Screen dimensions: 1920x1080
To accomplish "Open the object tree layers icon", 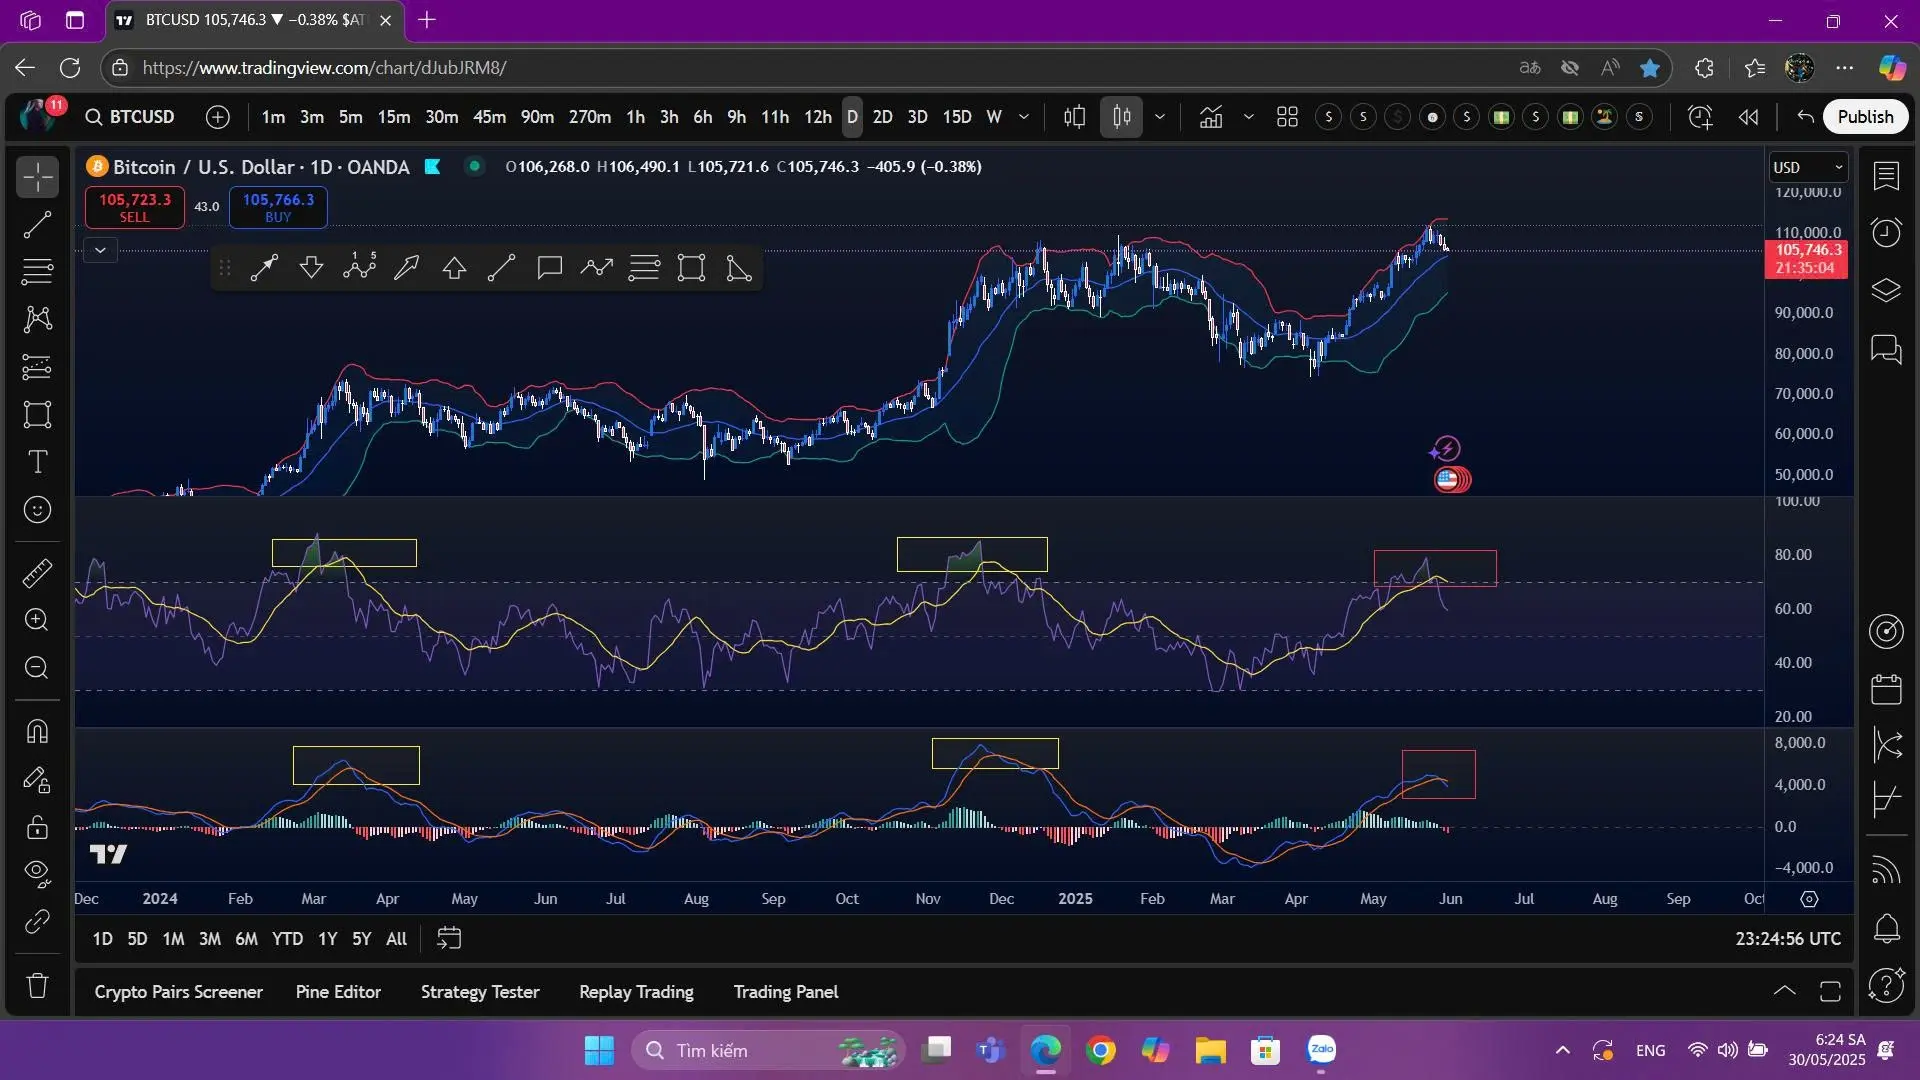I will tap(1886, 290).
